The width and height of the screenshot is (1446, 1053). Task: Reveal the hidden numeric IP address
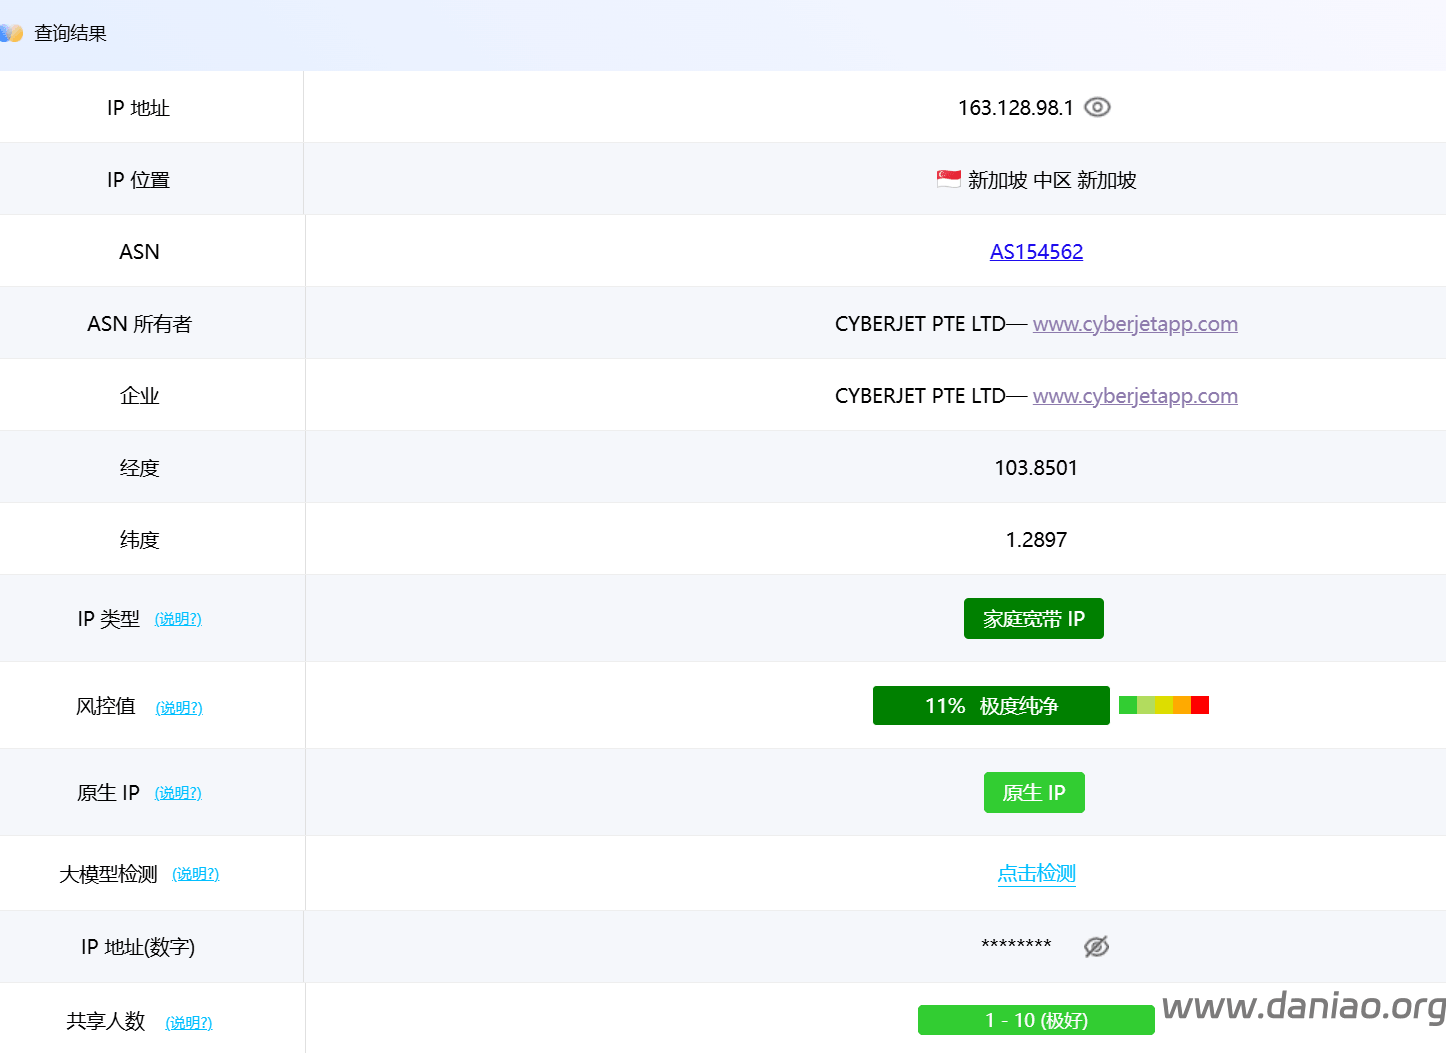click(x=1096, y=946)
